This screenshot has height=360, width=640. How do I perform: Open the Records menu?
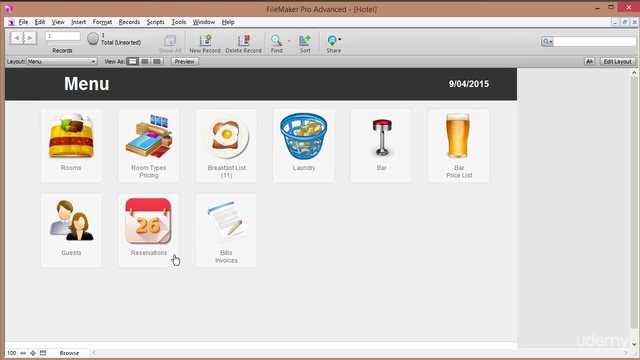pyautogui.click(x=129, y=22)
